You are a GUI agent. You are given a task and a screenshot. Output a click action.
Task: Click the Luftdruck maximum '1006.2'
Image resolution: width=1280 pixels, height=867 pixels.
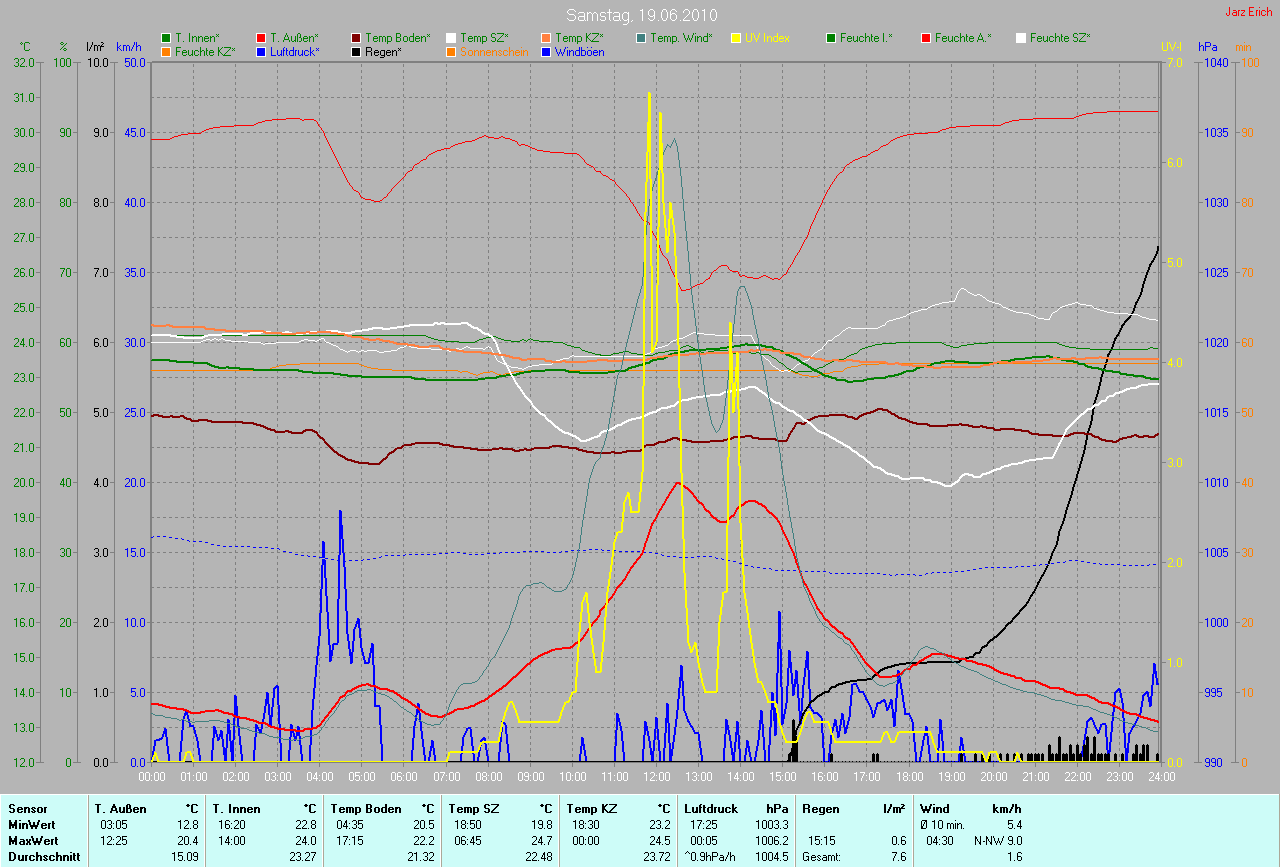click(x=771, y=841)
